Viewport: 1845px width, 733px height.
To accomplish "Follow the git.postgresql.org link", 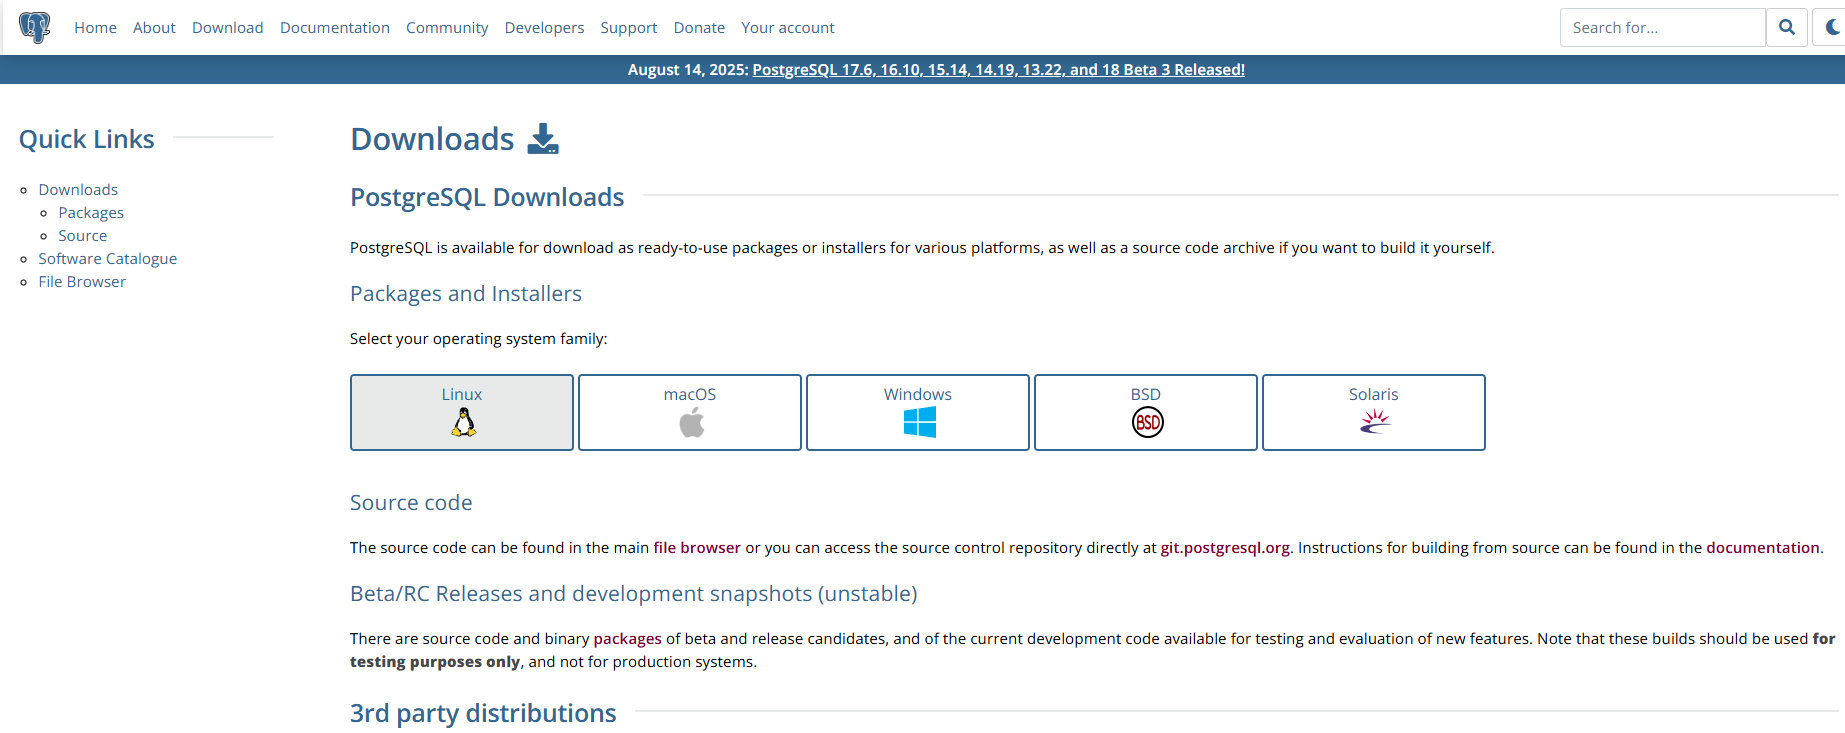I will pos(1225,548).
